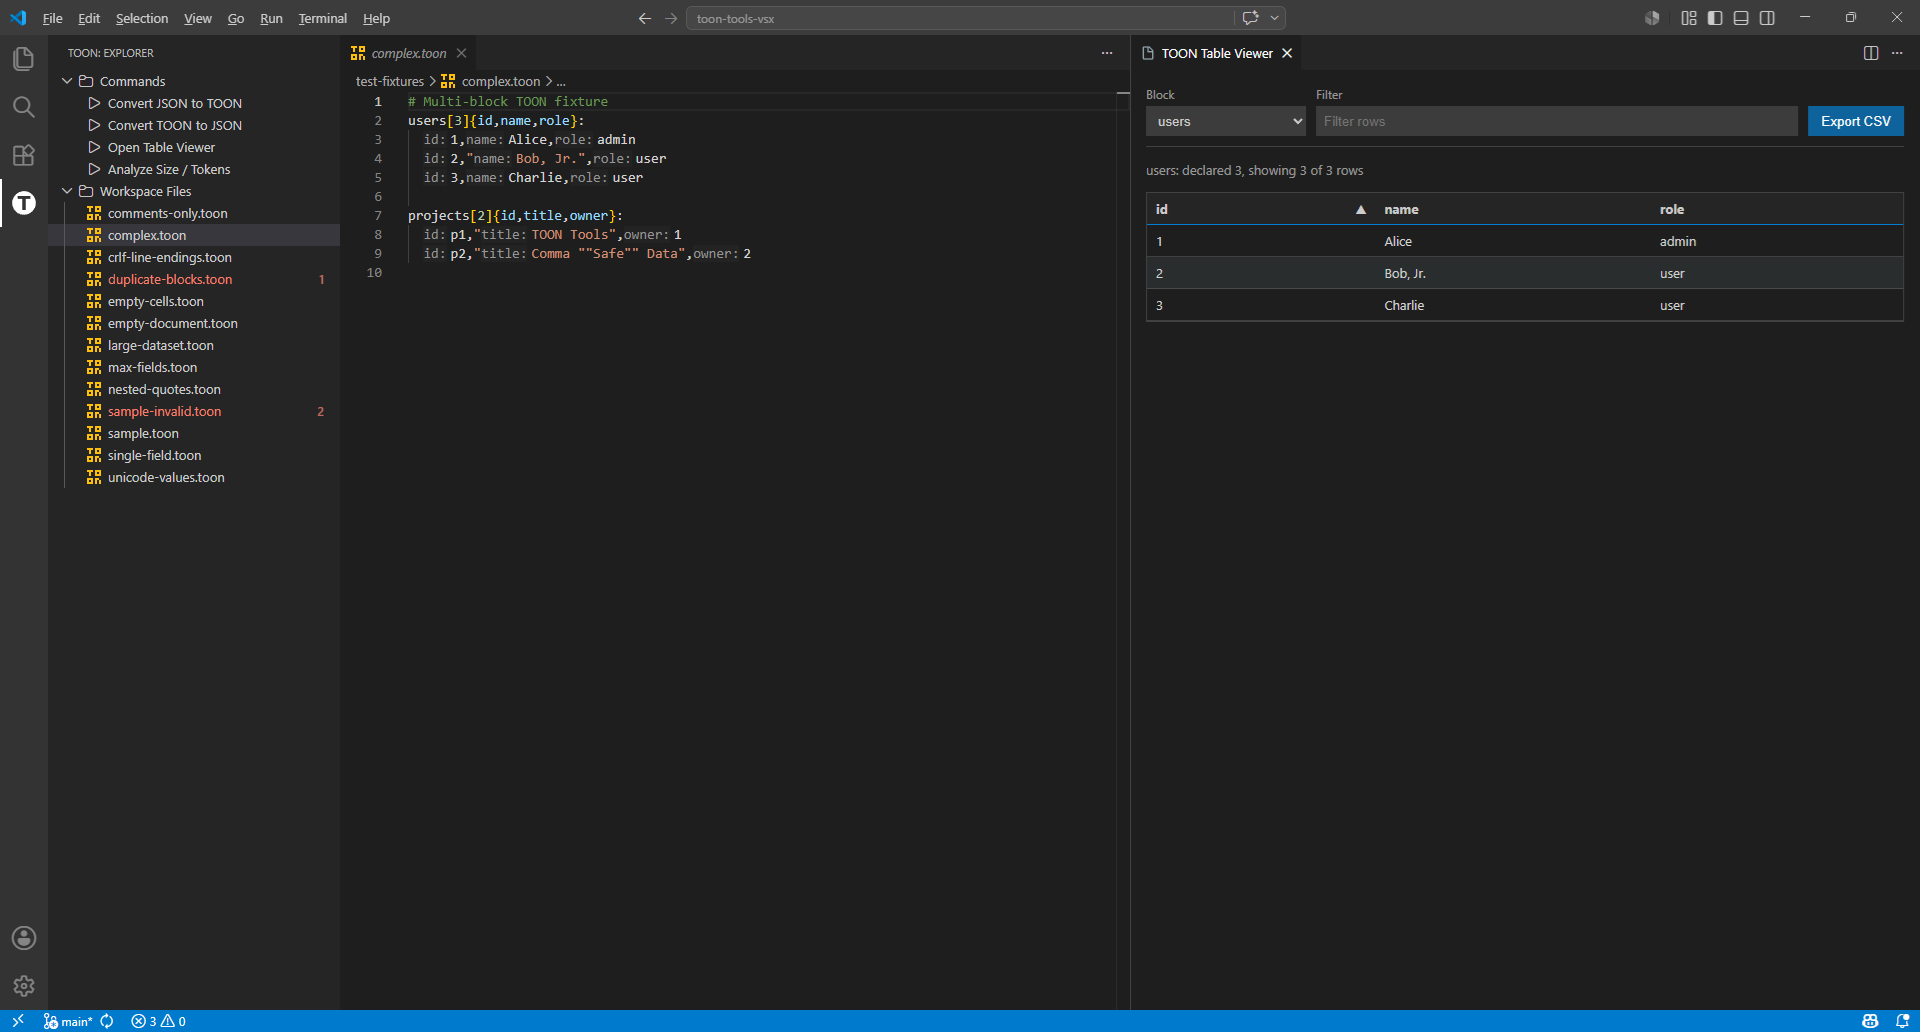1920x1032 pixels.
Task: Open the Accounts menu icon
Action: 24,938
